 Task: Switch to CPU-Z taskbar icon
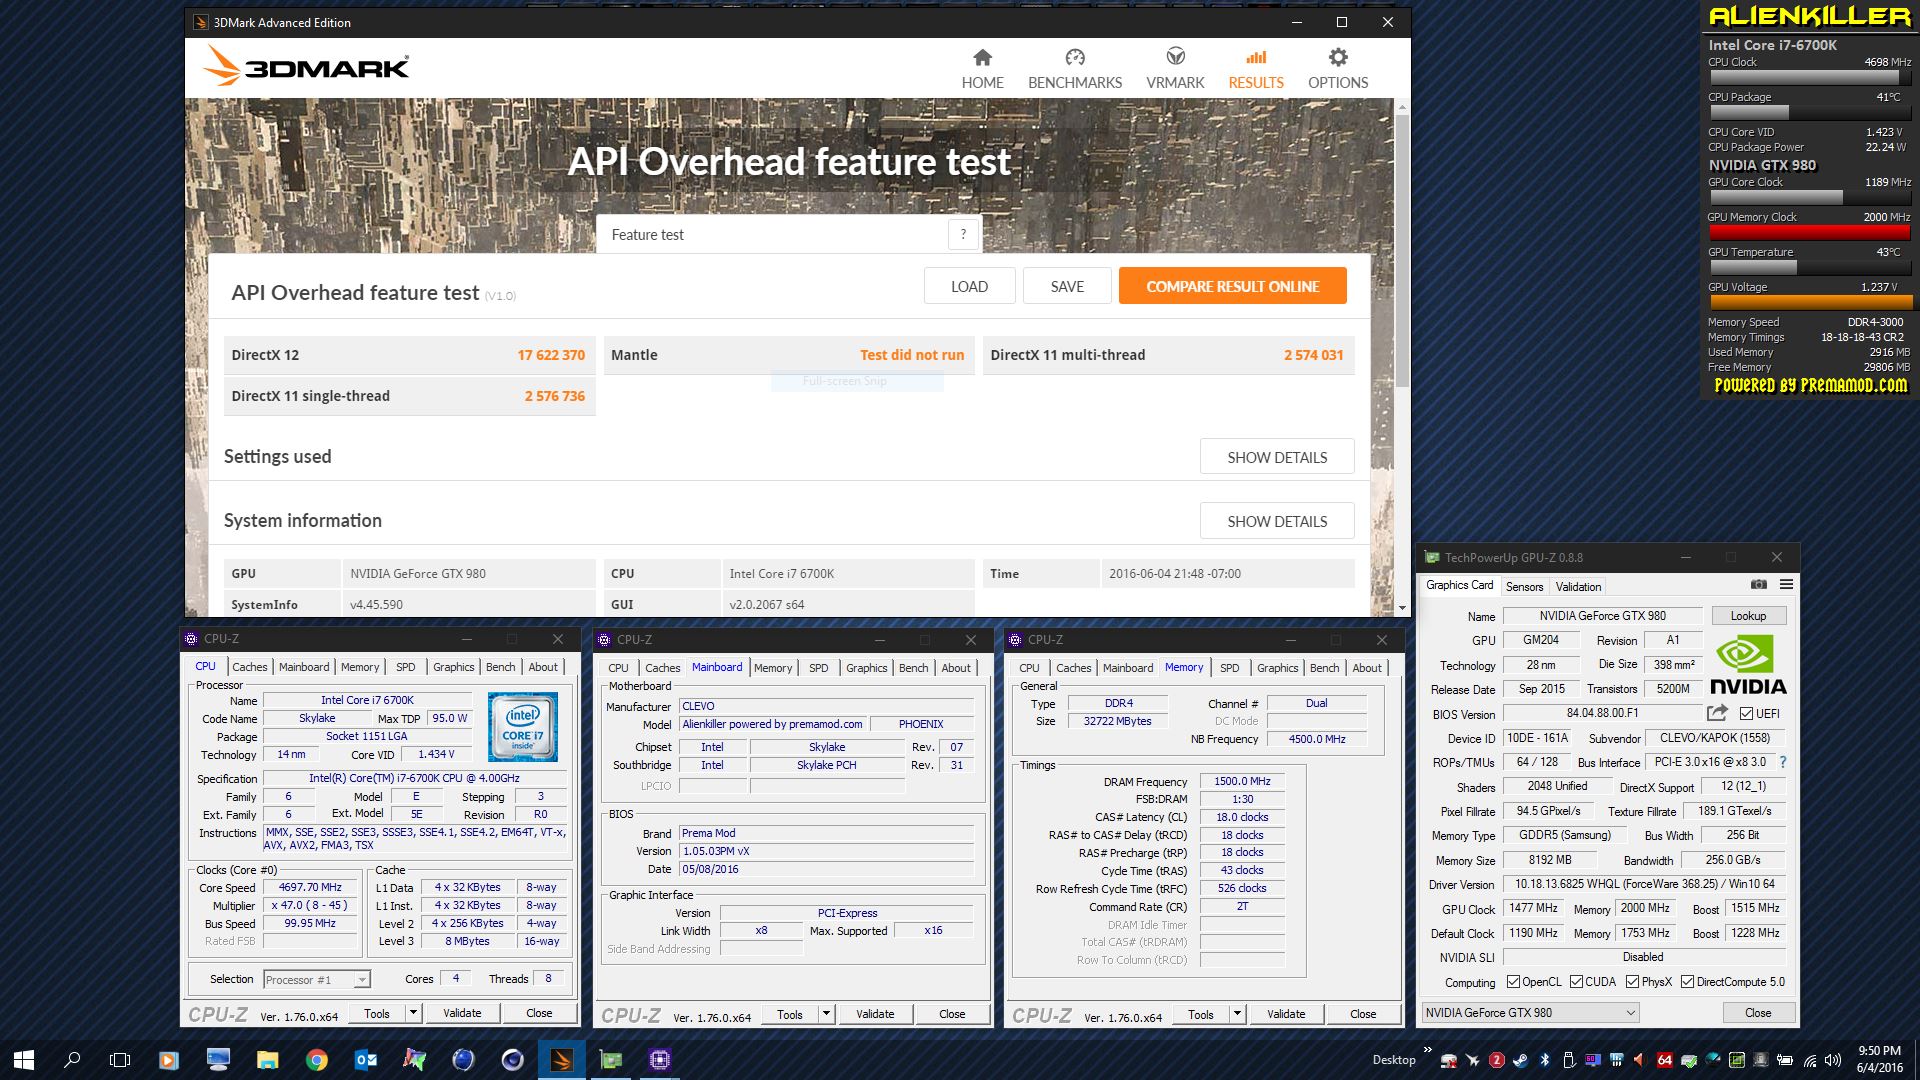660,1060
